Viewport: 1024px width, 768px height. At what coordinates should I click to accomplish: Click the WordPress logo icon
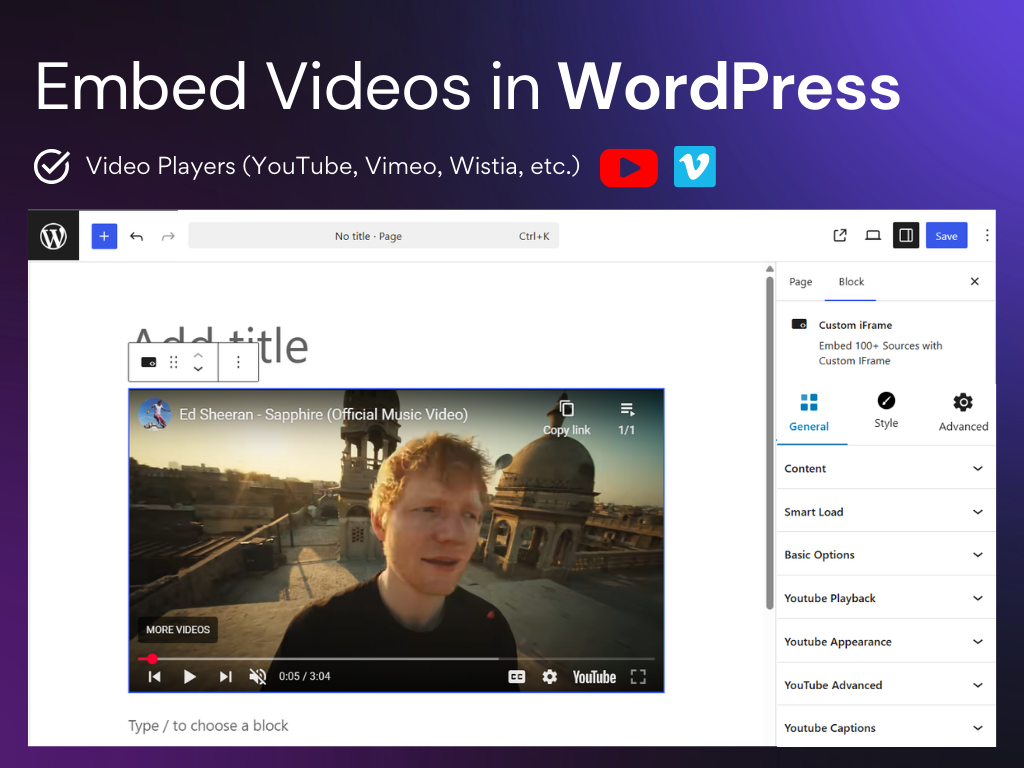[53, 236]
